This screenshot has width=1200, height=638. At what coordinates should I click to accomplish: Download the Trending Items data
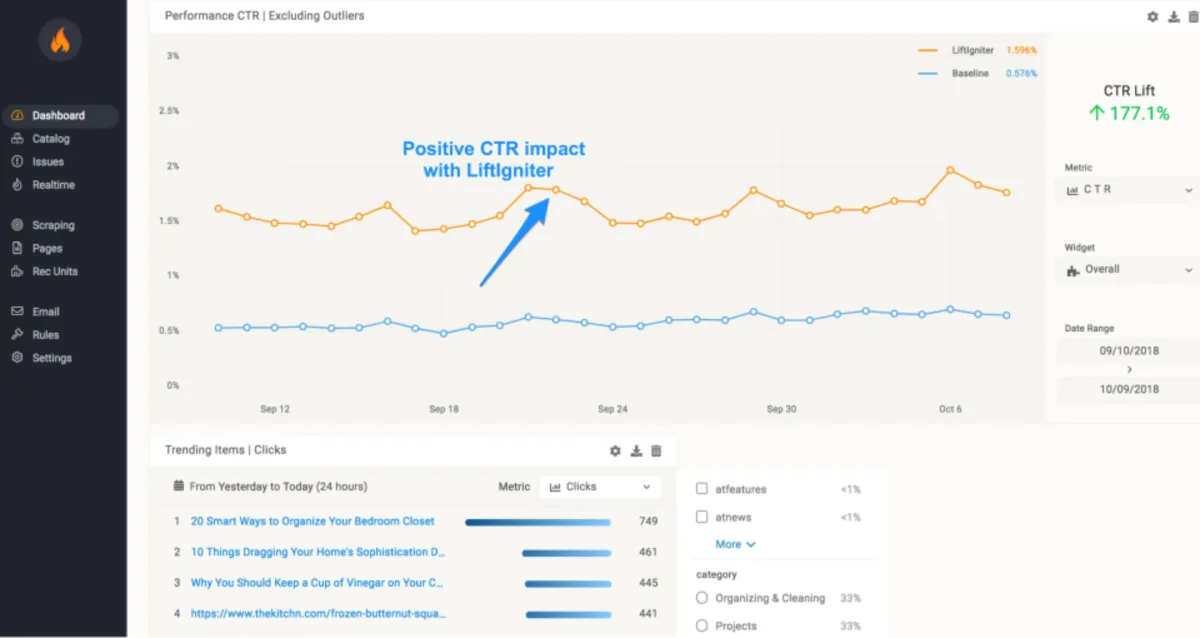tap(636, 451)
